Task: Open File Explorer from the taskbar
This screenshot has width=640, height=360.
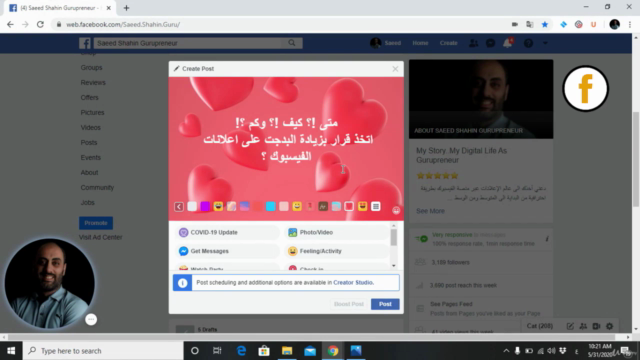Action: pos(287,351)
